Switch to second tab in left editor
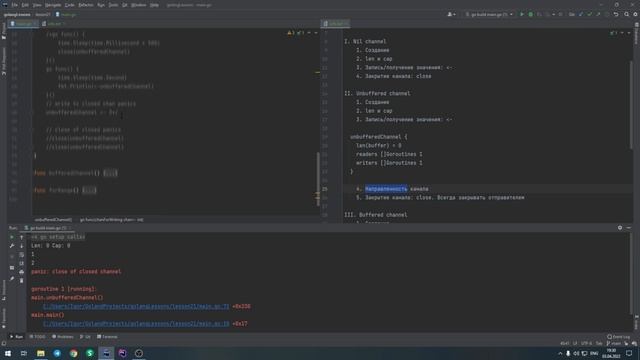This screenshot has width=640, height=360. 53,24
